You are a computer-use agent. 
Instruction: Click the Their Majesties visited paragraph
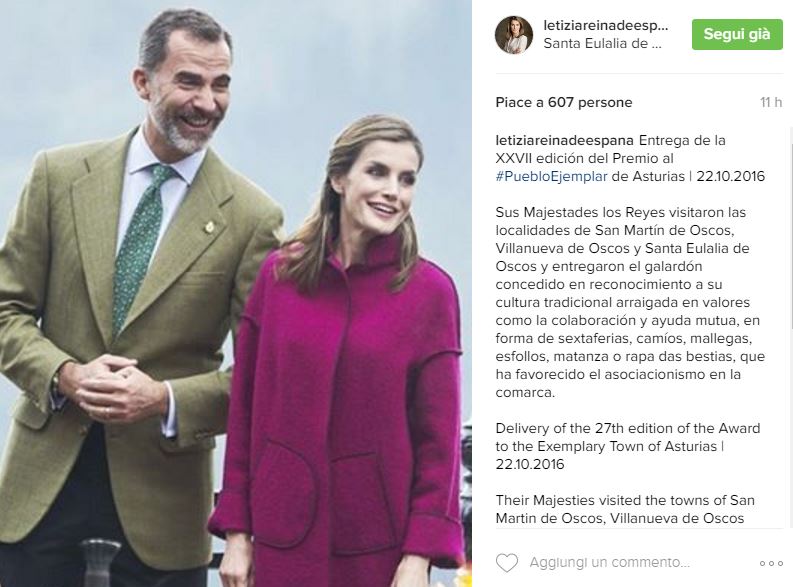pos(625,509)
